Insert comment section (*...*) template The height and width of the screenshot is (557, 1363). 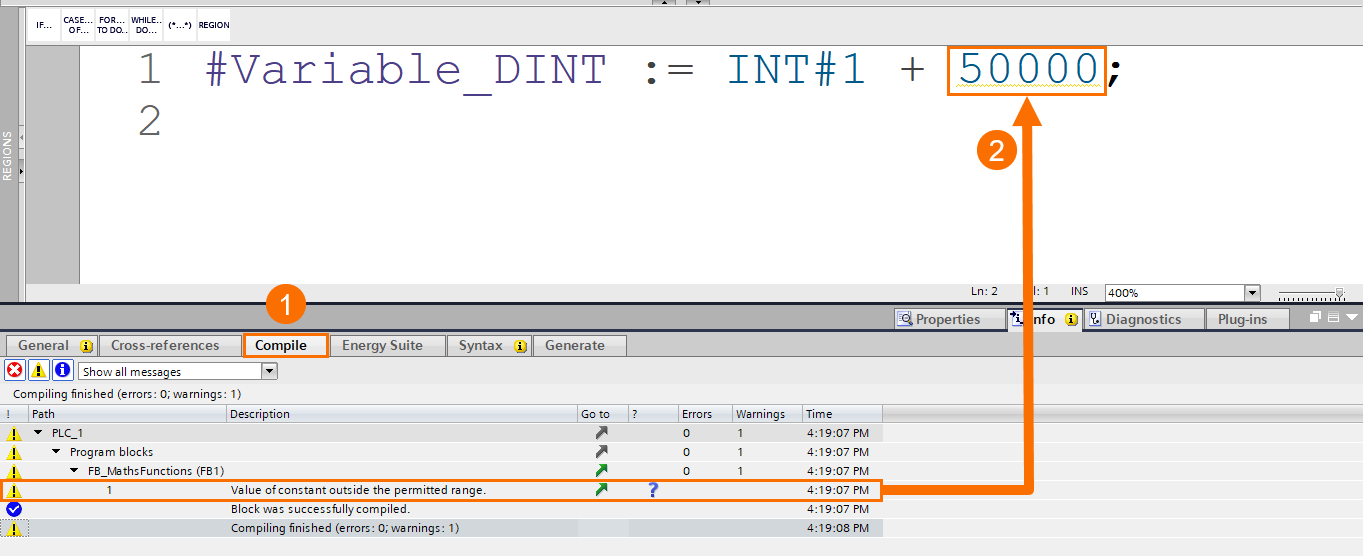(180, 25)
